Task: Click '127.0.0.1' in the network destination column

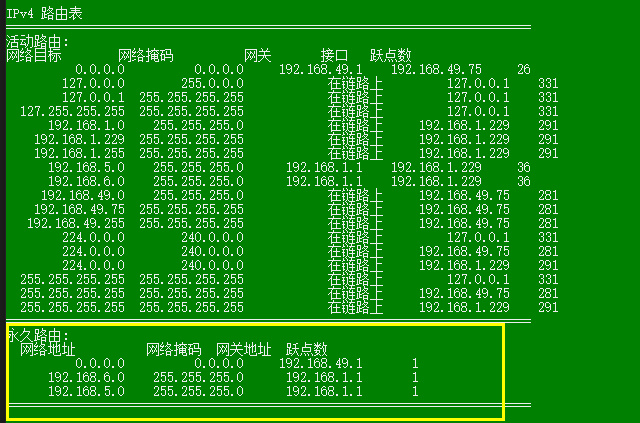Action: [93, 97]
